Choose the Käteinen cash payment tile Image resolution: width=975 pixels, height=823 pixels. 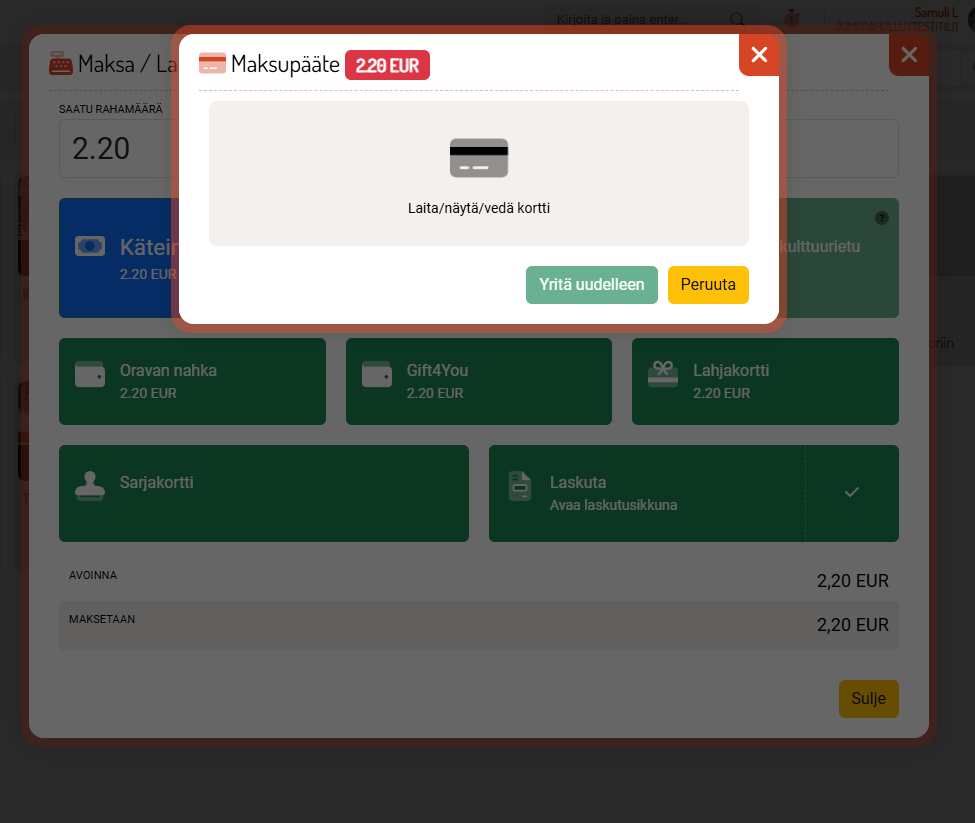(x=115, y=258)
